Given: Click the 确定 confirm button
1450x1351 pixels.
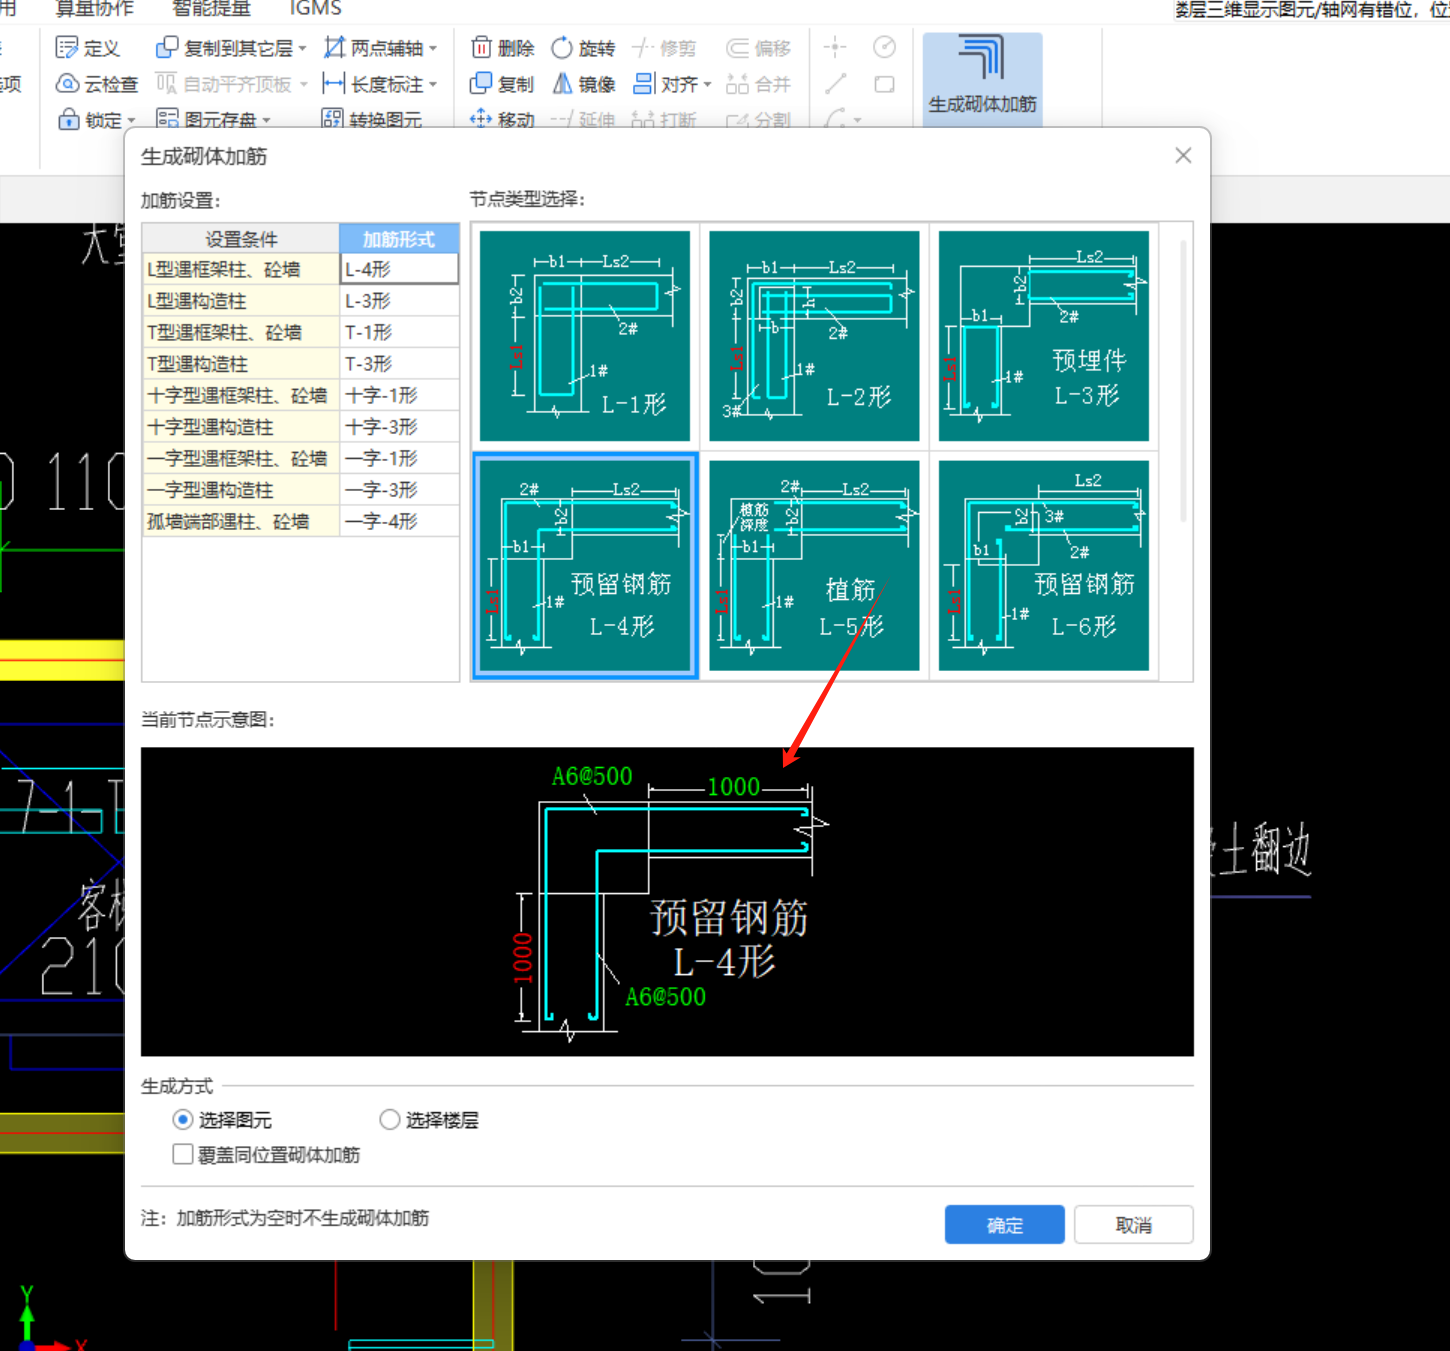Looking at the screenshot, I should click(1004, 1224).
